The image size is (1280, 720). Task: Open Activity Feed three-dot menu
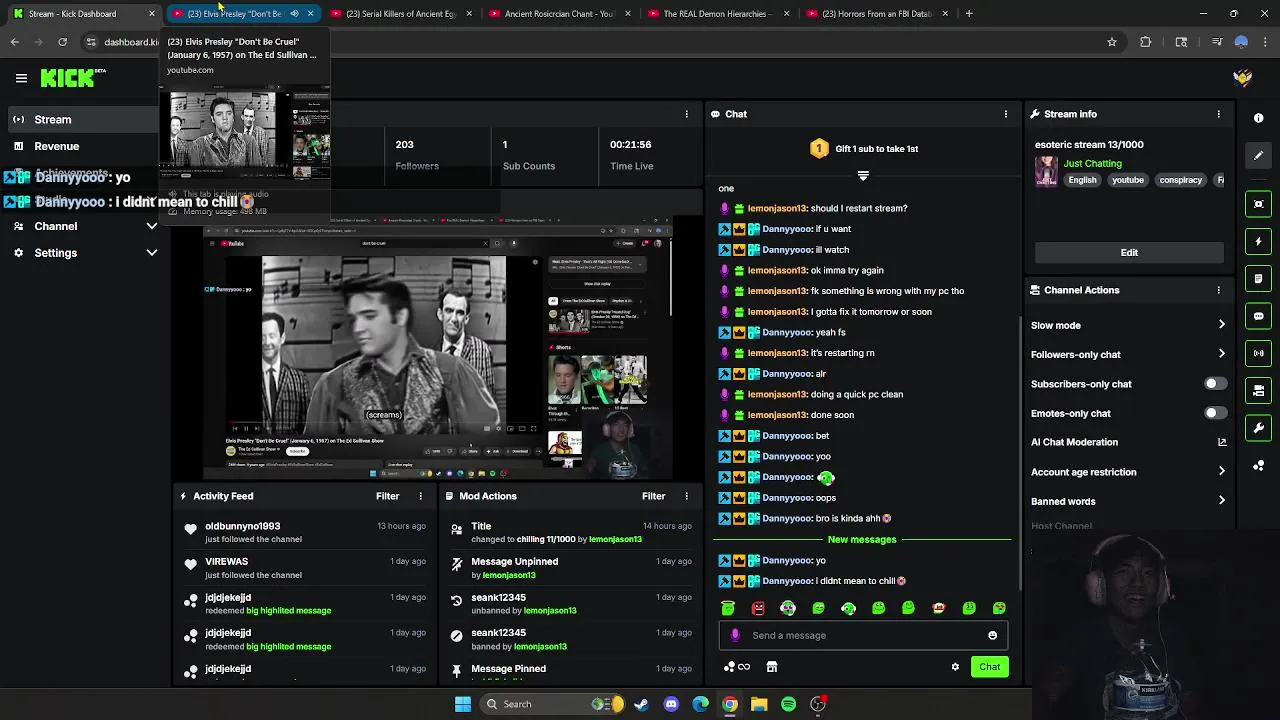(421, 496)
